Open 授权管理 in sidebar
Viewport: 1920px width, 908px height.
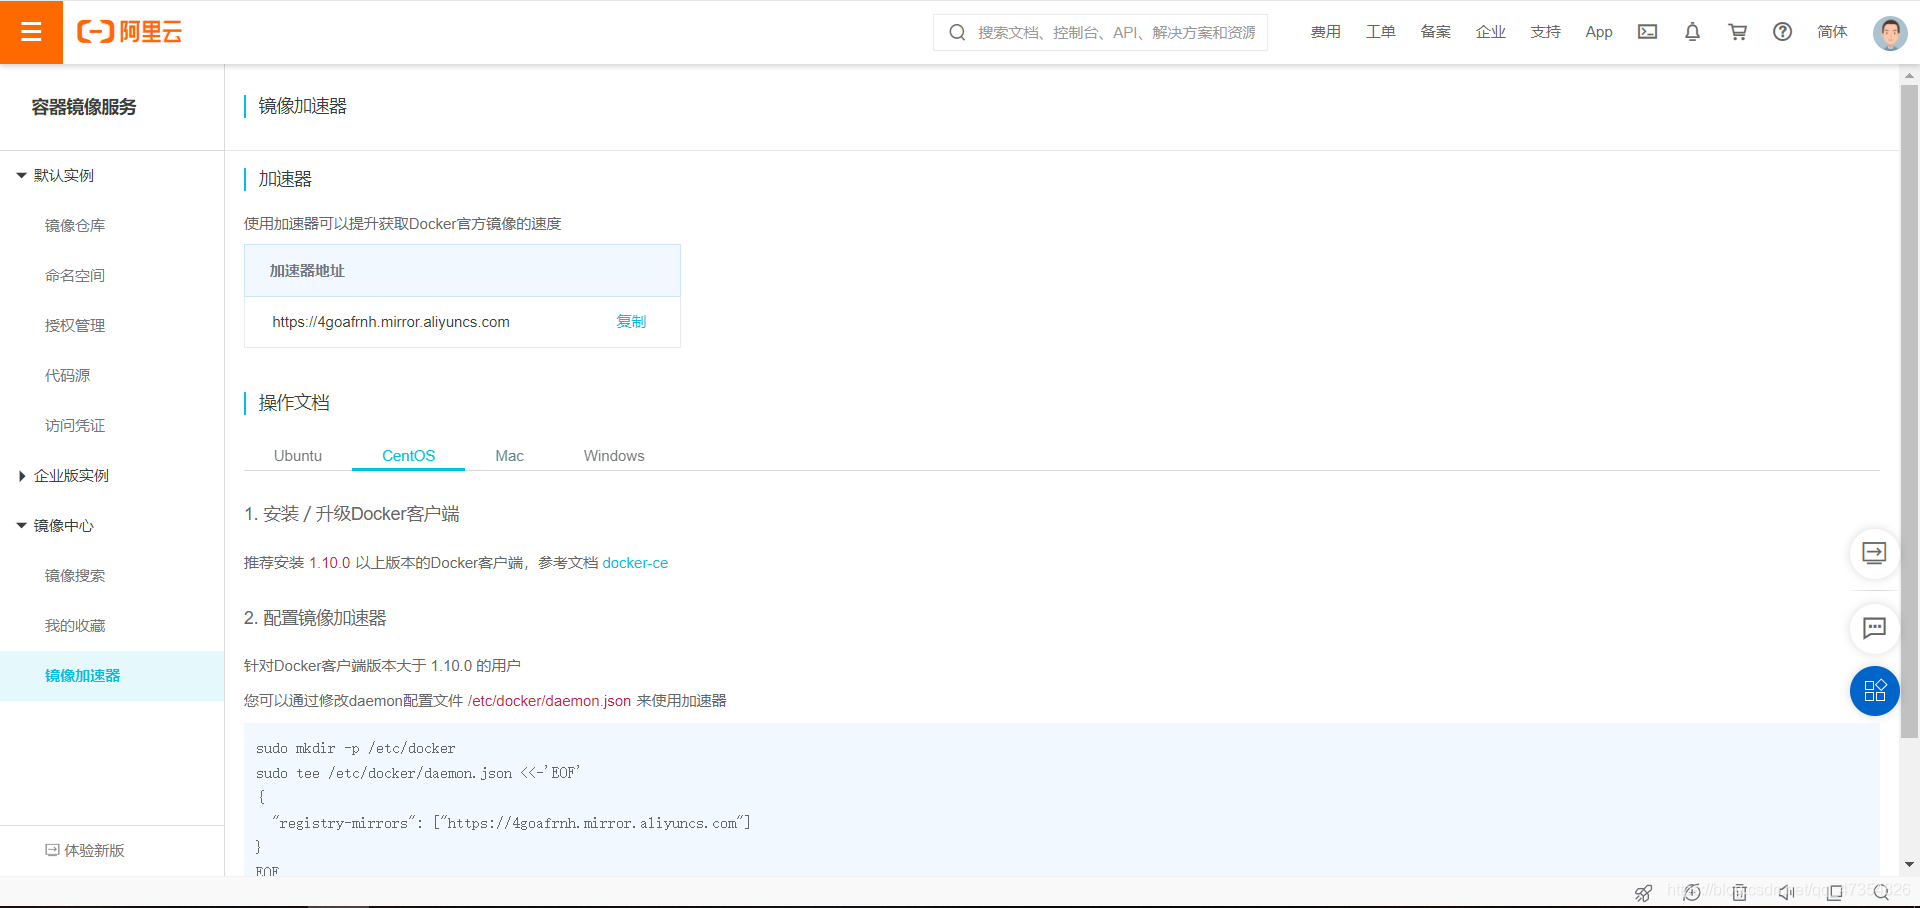click(x=75, y=325)
